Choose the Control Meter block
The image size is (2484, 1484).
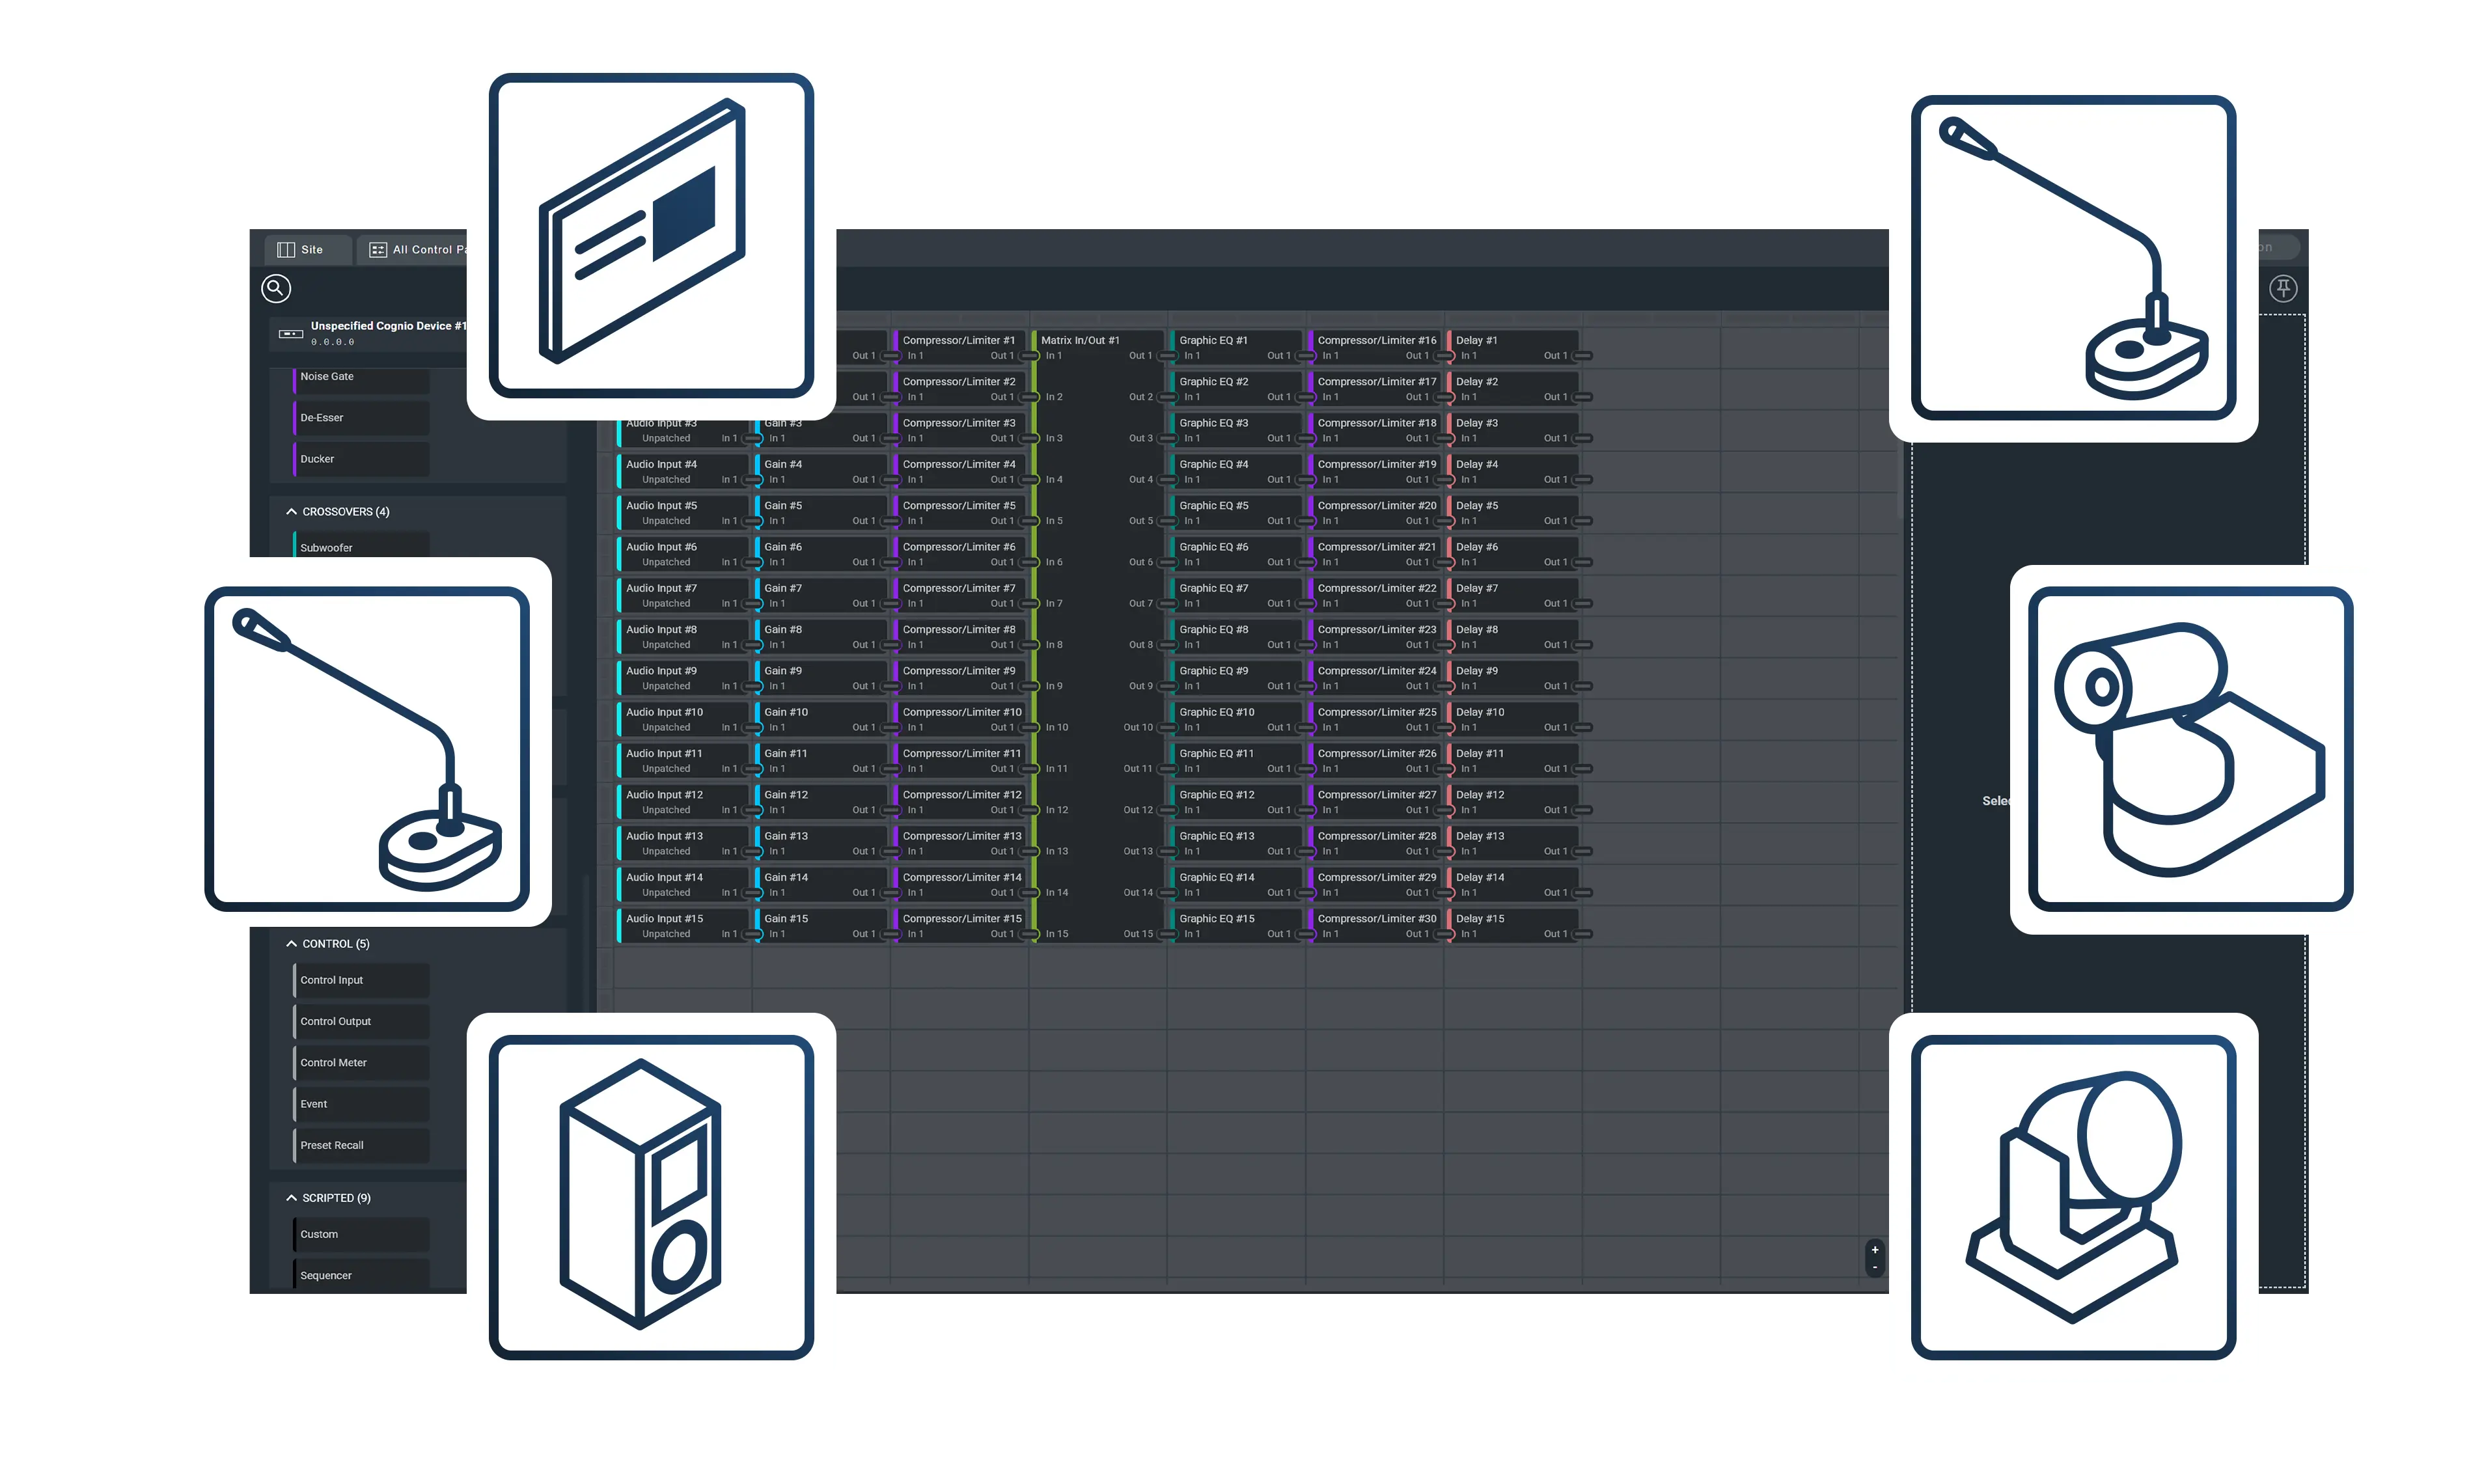(362, 1063)
